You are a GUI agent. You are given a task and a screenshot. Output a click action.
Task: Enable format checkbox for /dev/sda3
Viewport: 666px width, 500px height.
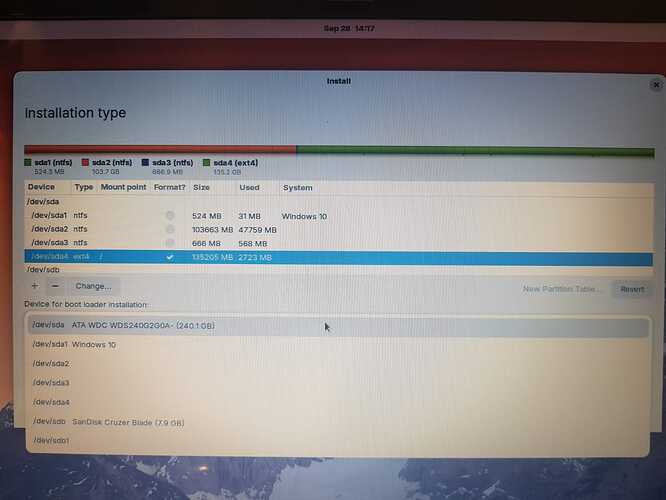click(x=170, y=243)
